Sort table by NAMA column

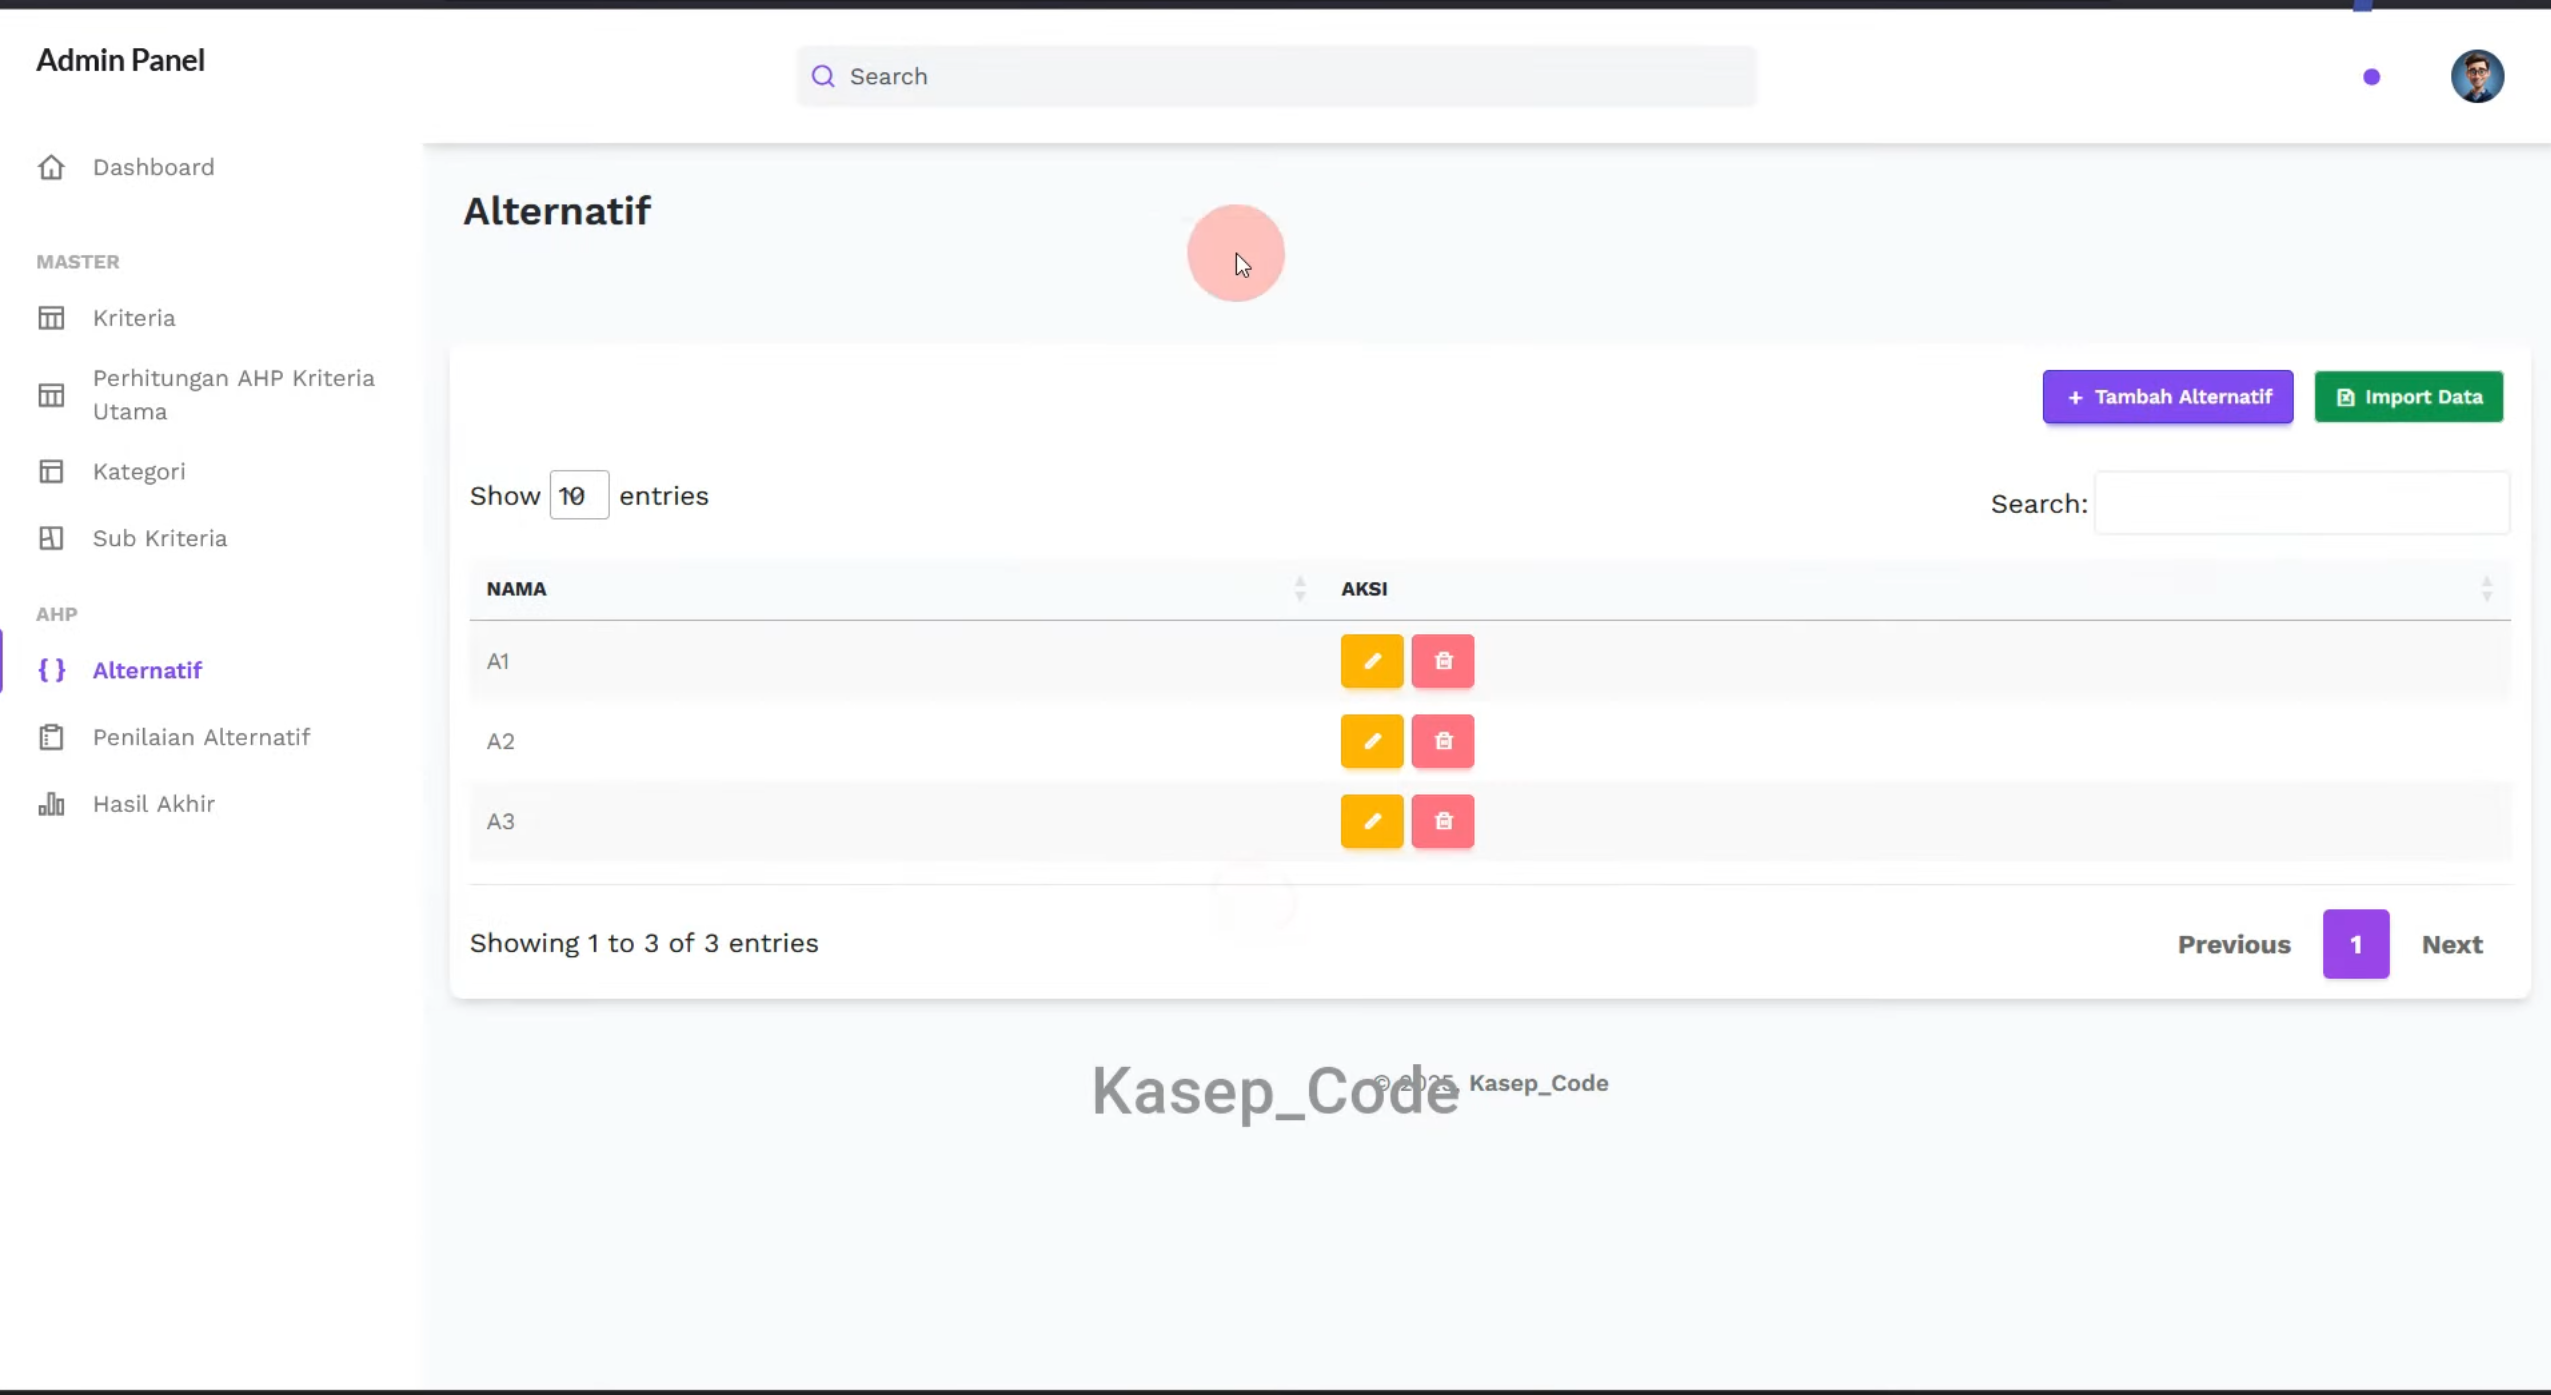point(896,589)
